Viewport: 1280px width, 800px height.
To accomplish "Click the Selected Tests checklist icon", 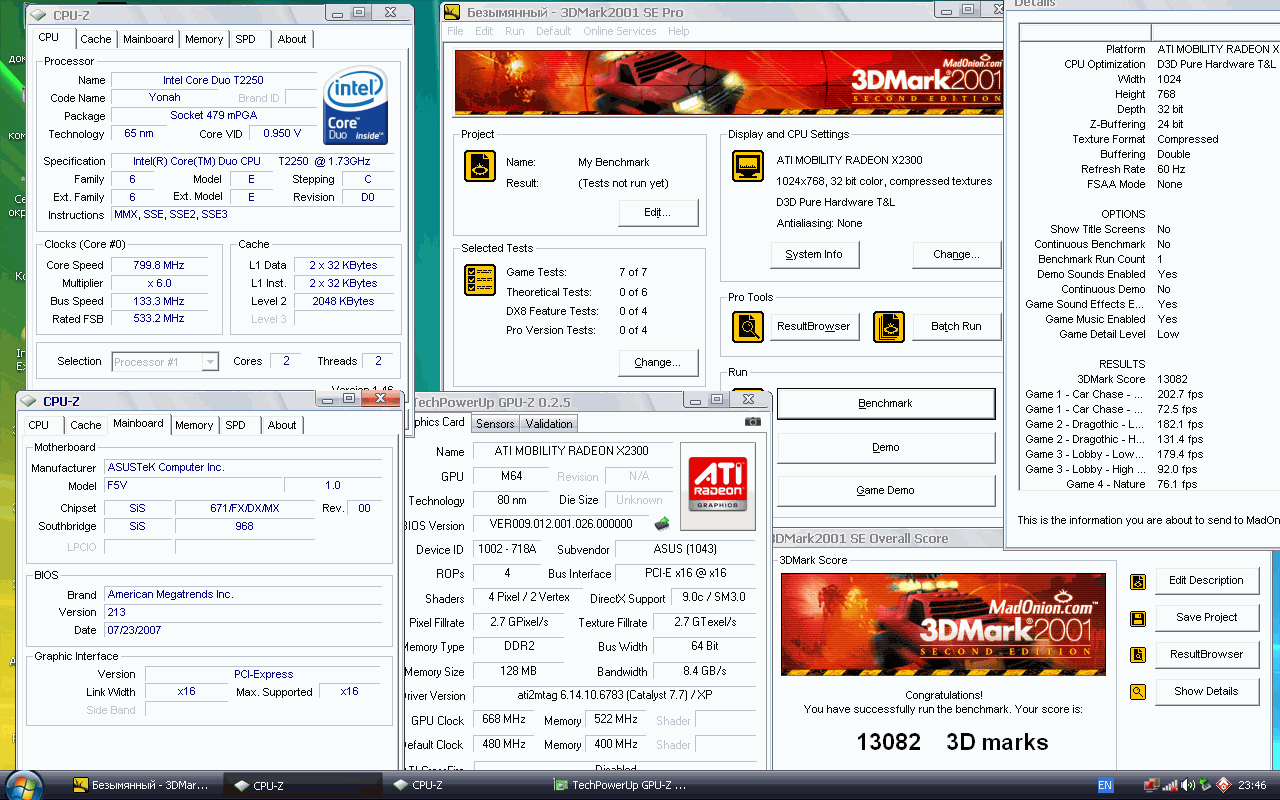I will pyautogui.click(x=480, y=280).
